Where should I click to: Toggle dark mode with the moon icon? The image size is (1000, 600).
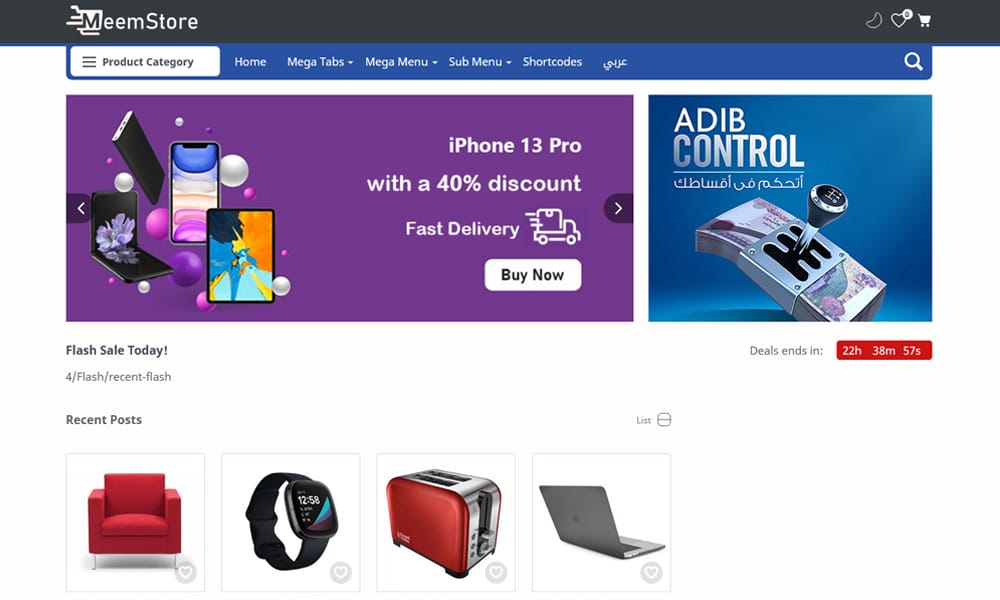[x=874, y=20]
